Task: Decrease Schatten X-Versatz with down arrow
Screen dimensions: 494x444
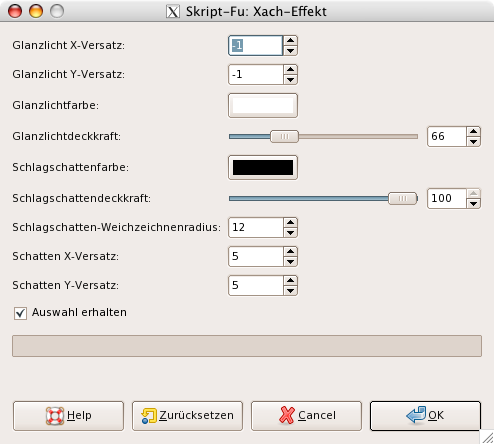Action: (290, 262)
